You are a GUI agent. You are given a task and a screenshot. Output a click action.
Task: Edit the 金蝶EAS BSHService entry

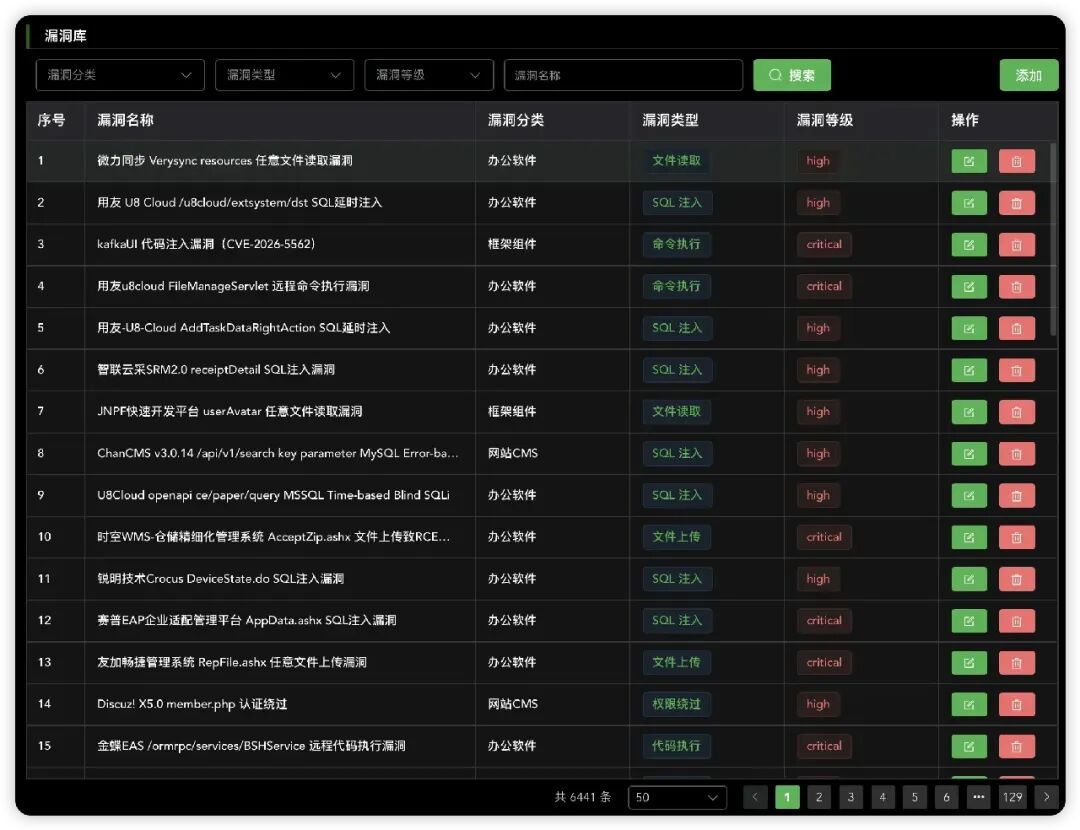968,746
